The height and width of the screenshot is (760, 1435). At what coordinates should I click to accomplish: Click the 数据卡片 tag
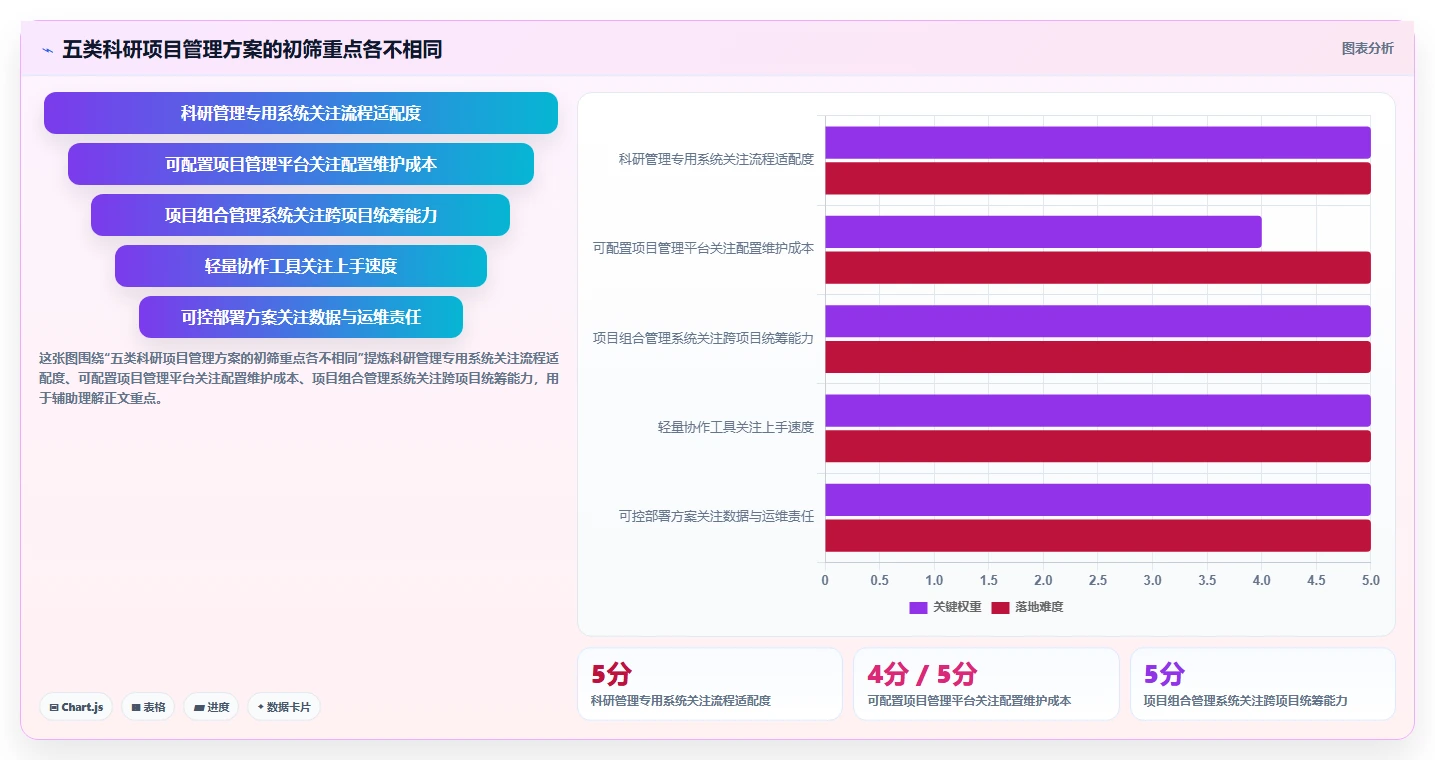point(284,707)
